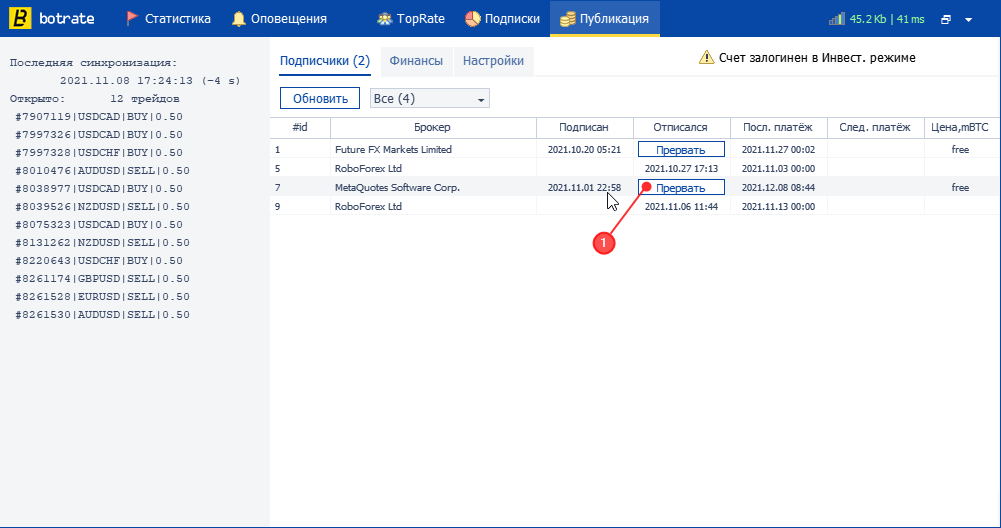Click trade #8075323|USDCAD|BUY|0.50
Image resolution: width=1001 pixels, height=528 pixels.
[99, 225]
